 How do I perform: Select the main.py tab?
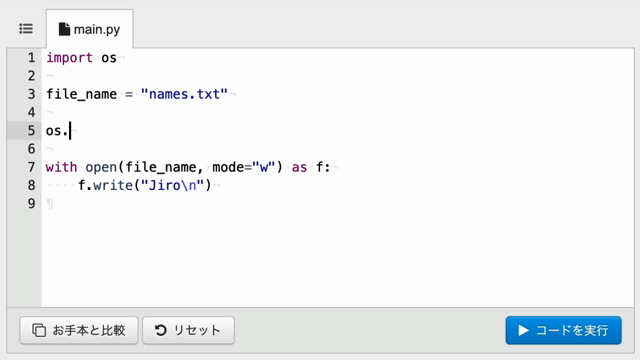pyautogui.click(x=89, y=29)
